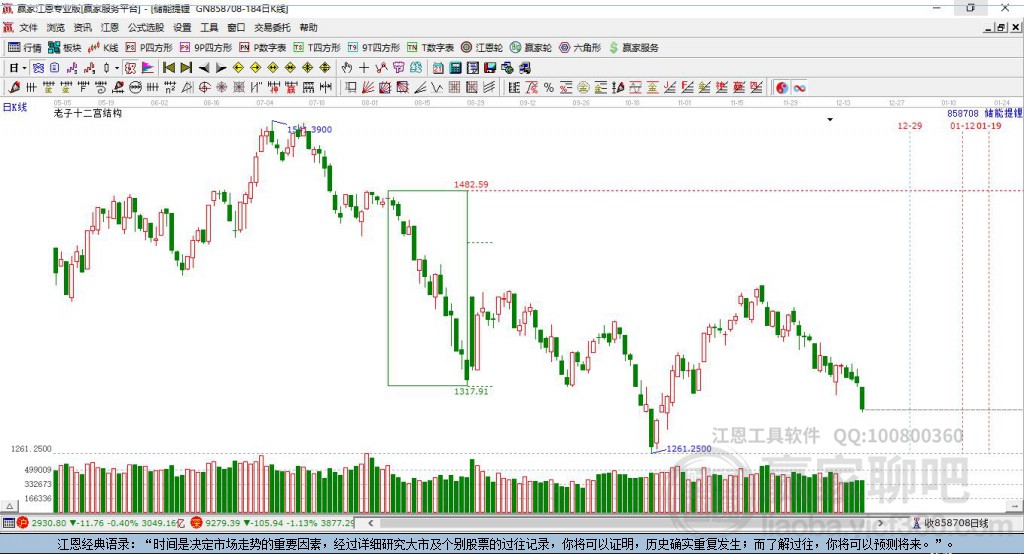Click the infinity loop icon
Screen dimensions: 1024x554
799,88
